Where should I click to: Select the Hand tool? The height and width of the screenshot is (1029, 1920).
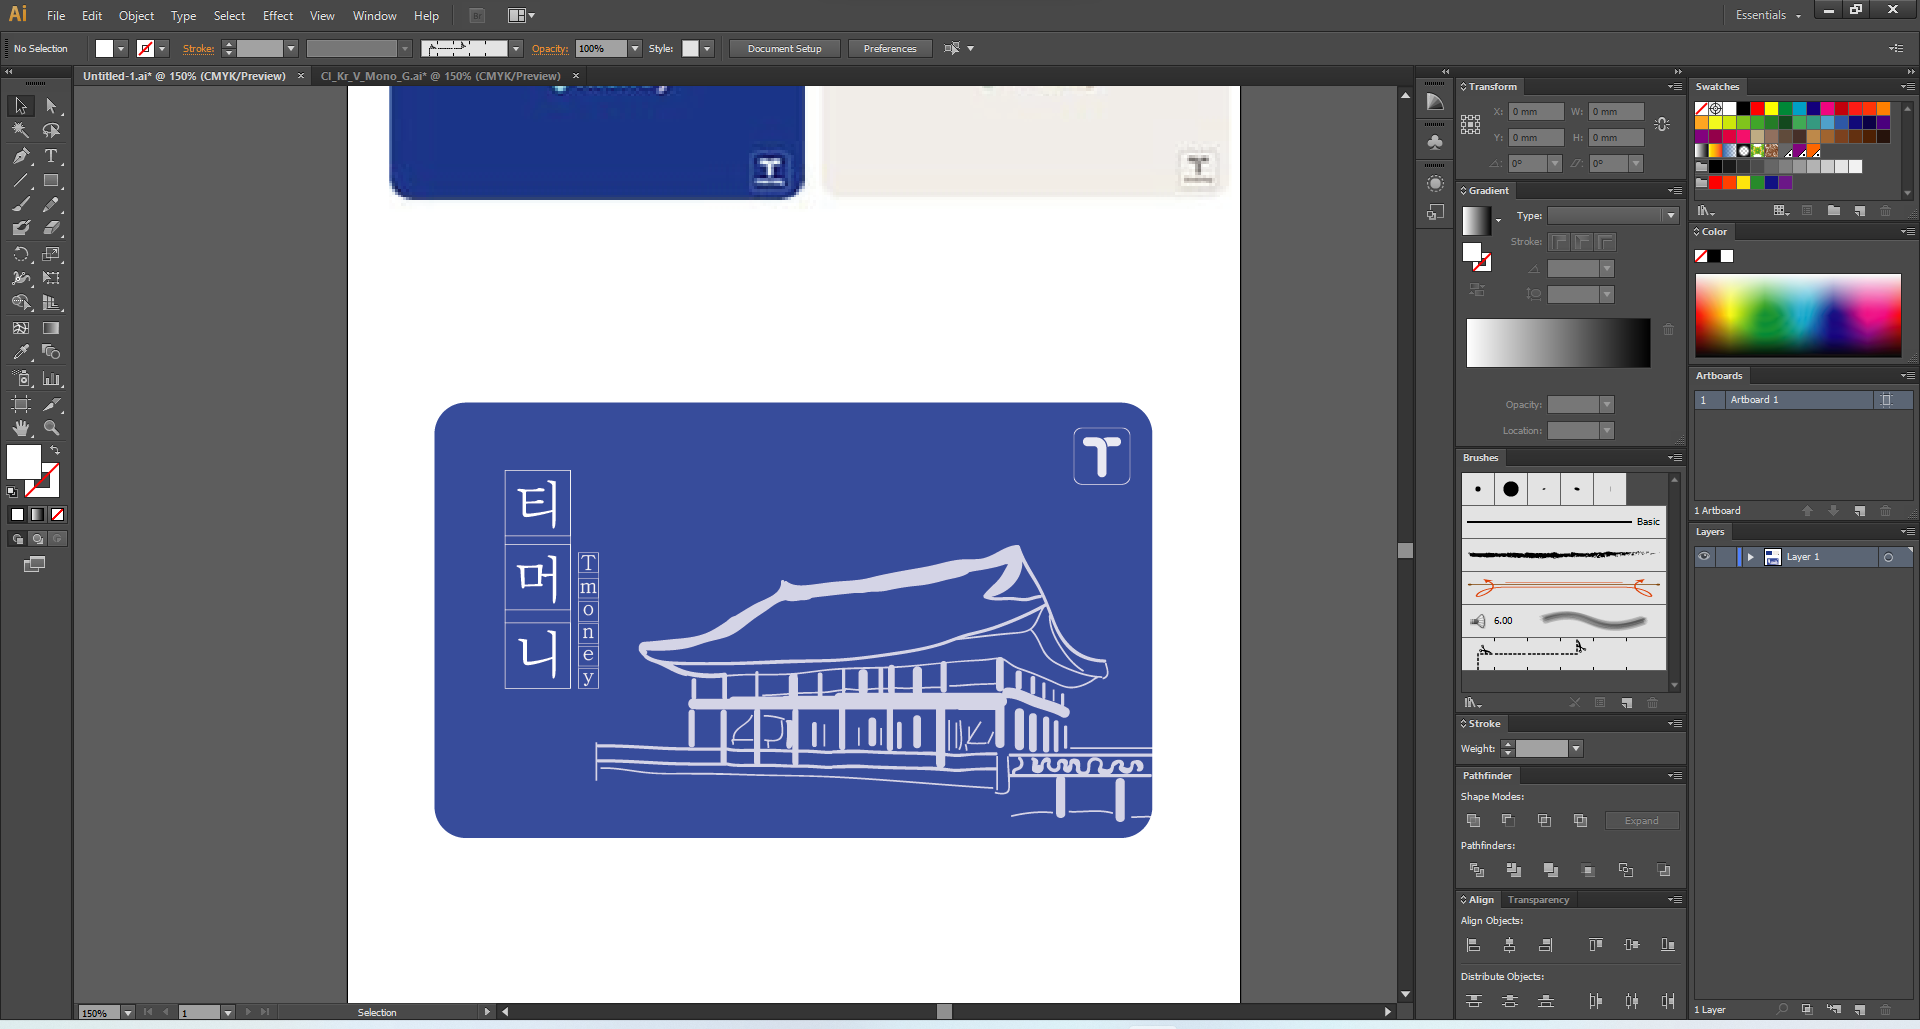coord(20,428)
